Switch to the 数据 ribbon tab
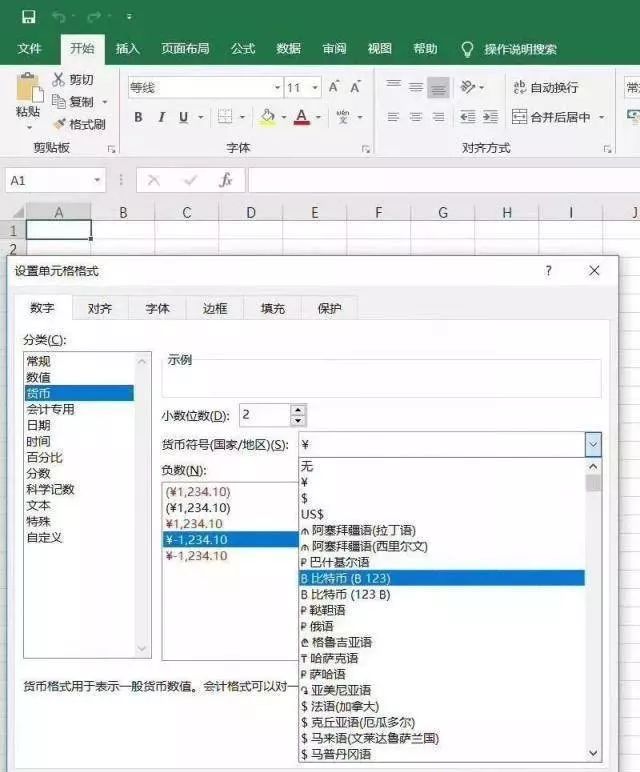Viewport: 640px width, 772px height. point(288,48)
